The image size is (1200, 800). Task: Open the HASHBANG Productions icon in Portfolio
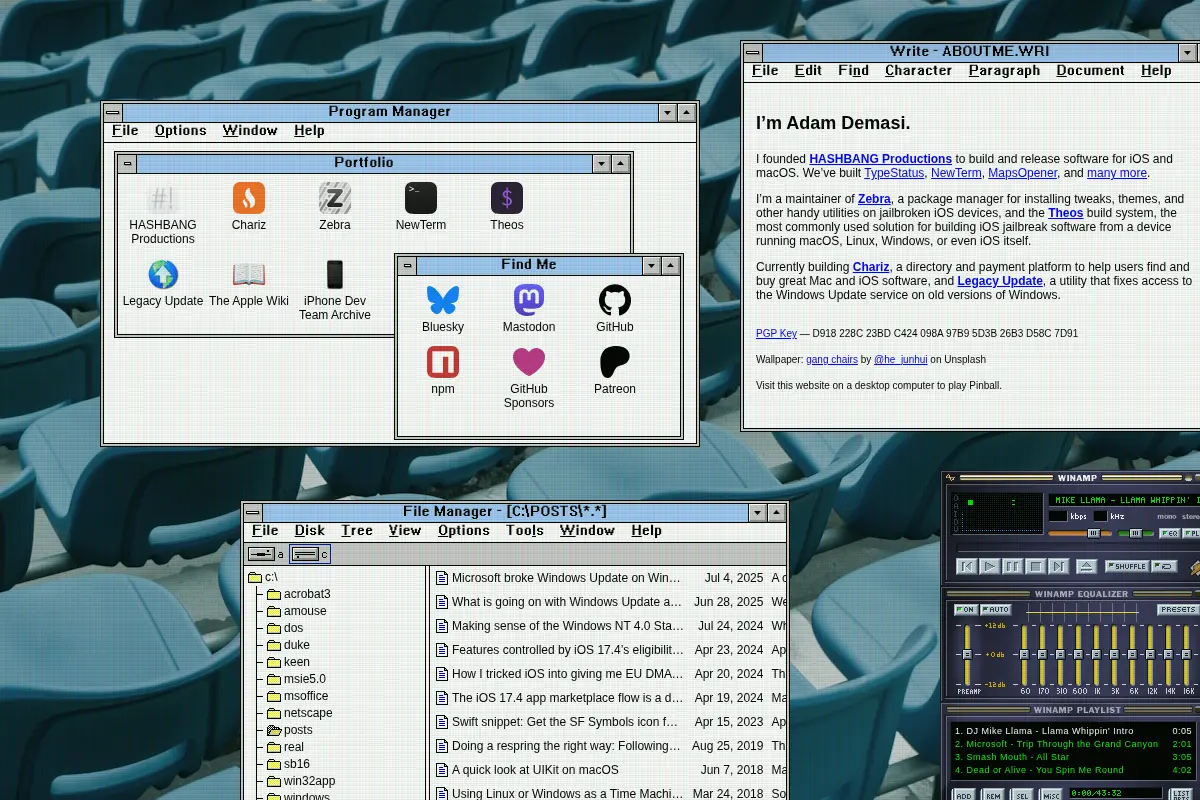tap(163, 213)
